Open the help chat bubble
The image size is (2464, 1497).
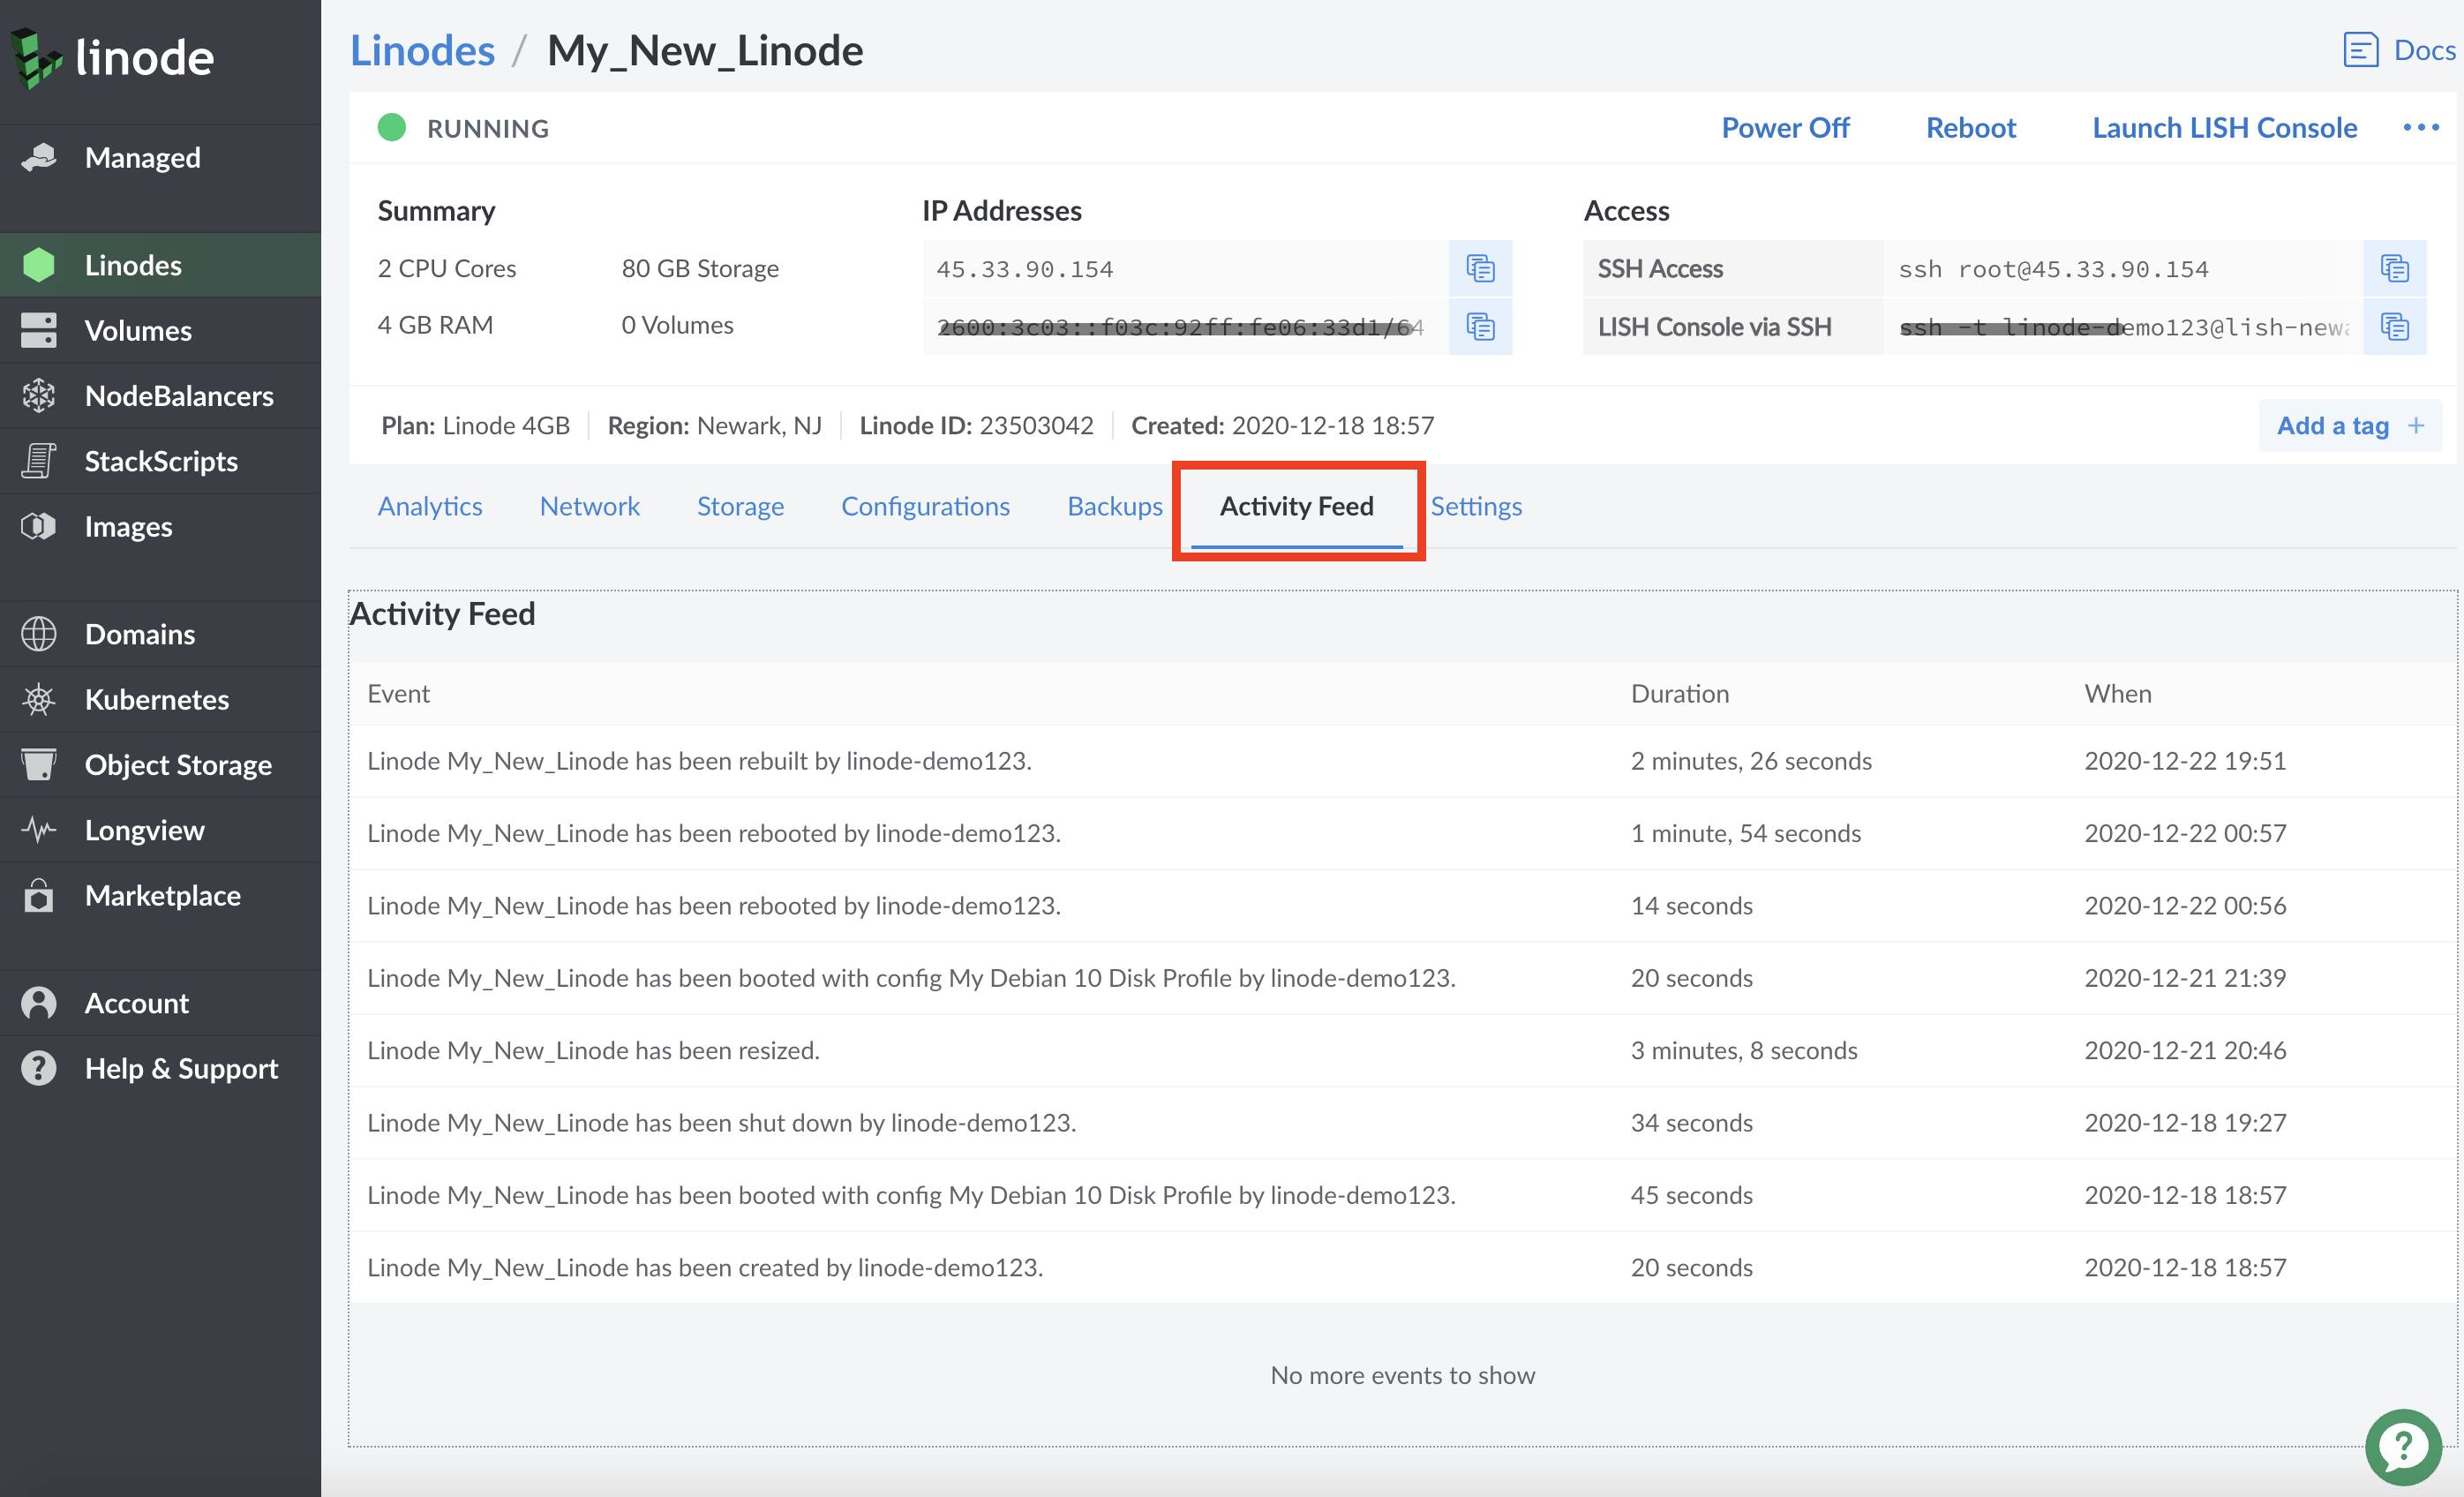tap(2404, 1447)
